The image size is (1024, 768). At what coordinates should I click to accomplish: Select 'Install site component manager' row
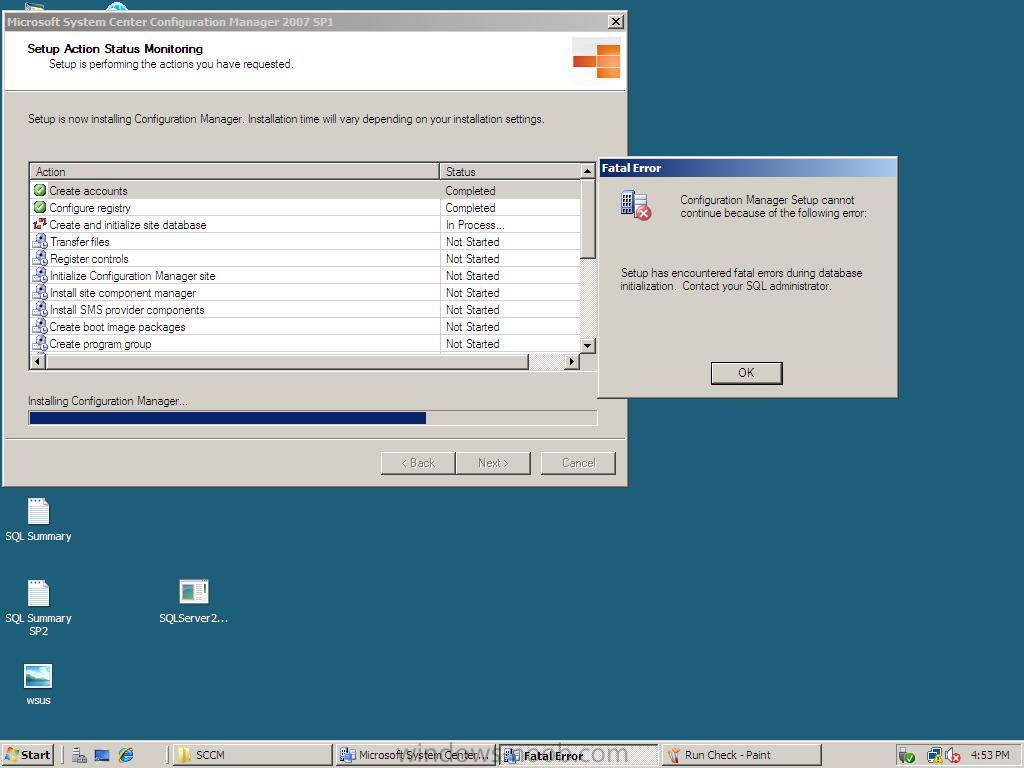305,293
